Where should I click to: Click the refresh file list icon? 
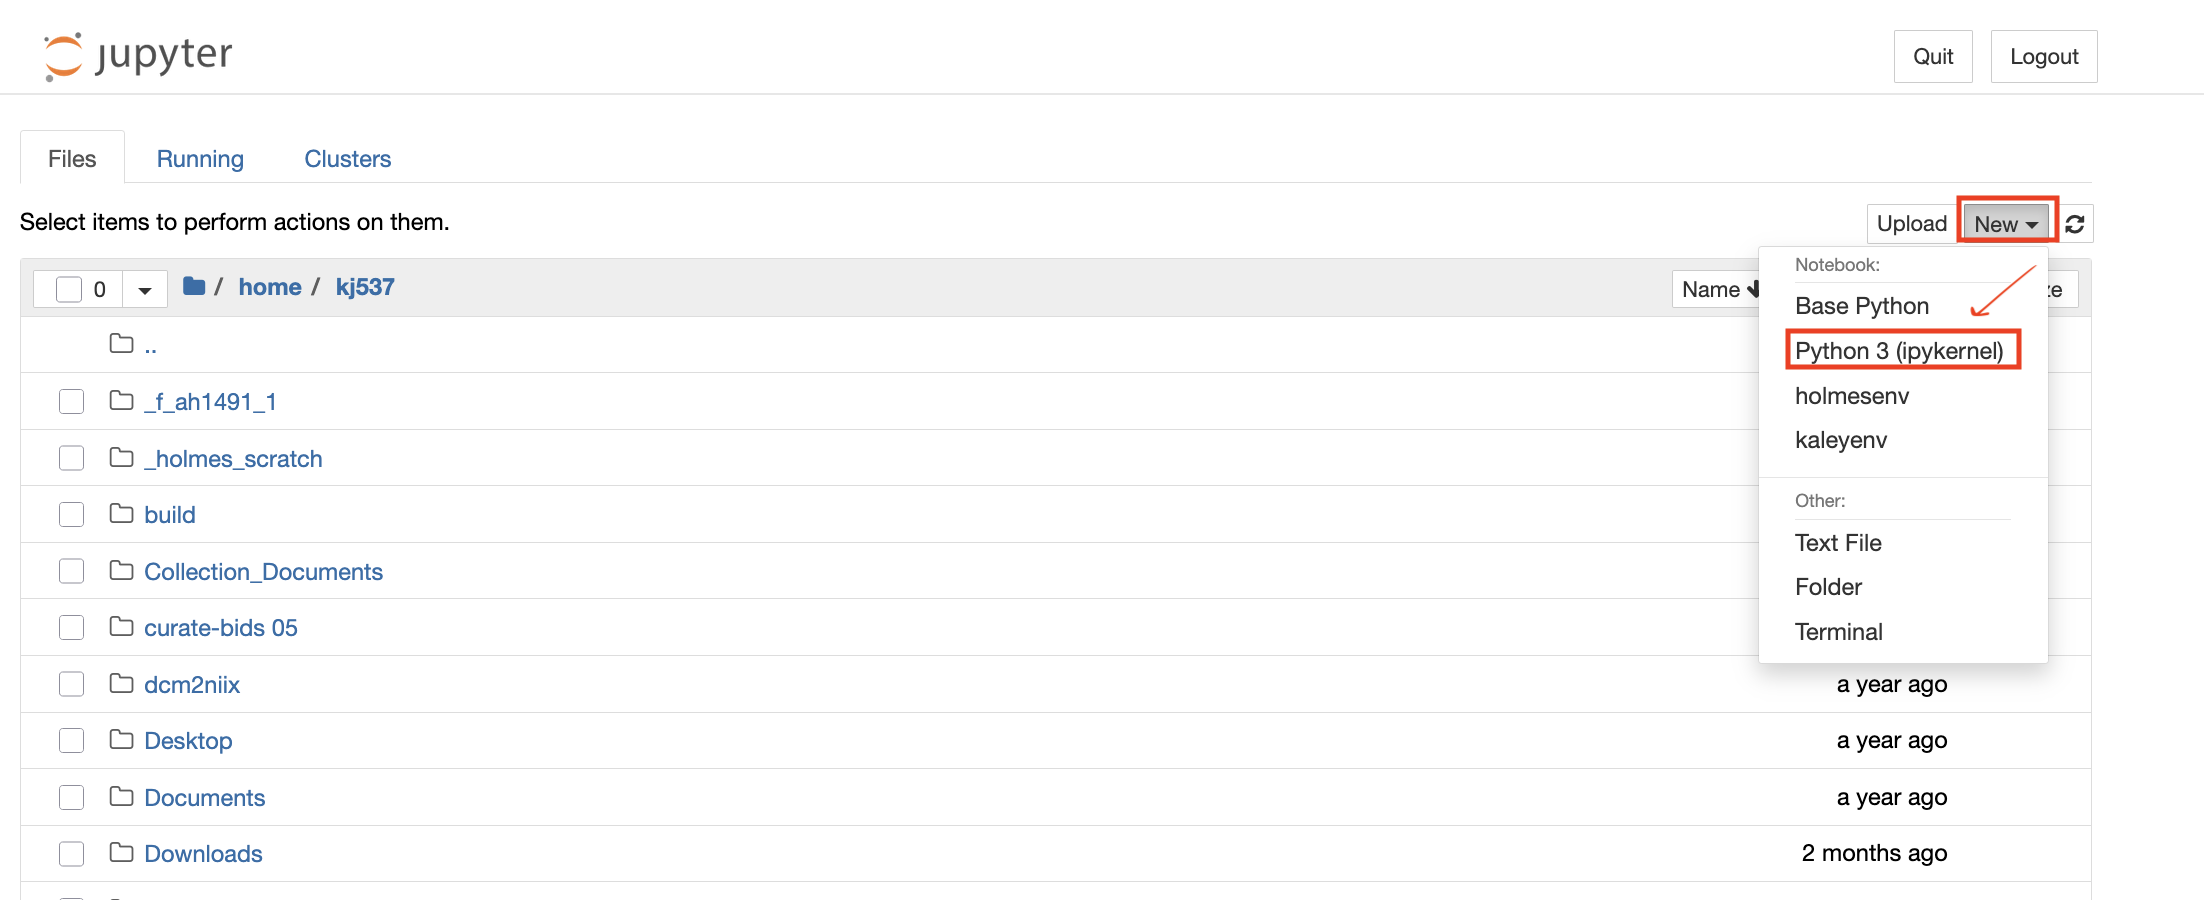tap(2075, 224)
